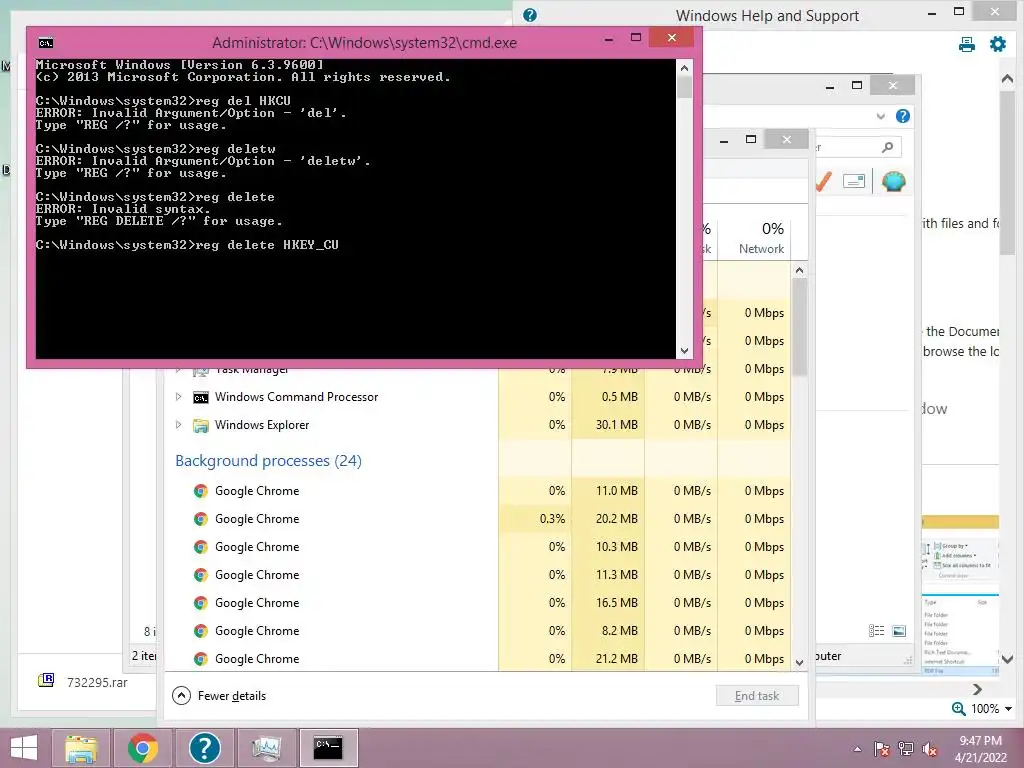Click the Explorer search input box

point(857,148)
